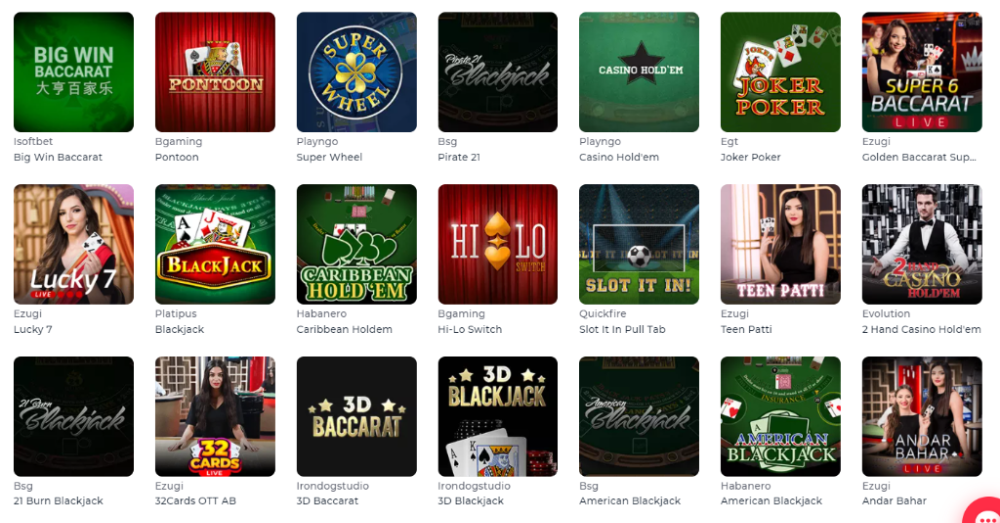This screenshot has height=523, width=1000.
Task: Select the 21 Burn Blackjack thumbnail
Action: tap(74, 416)
